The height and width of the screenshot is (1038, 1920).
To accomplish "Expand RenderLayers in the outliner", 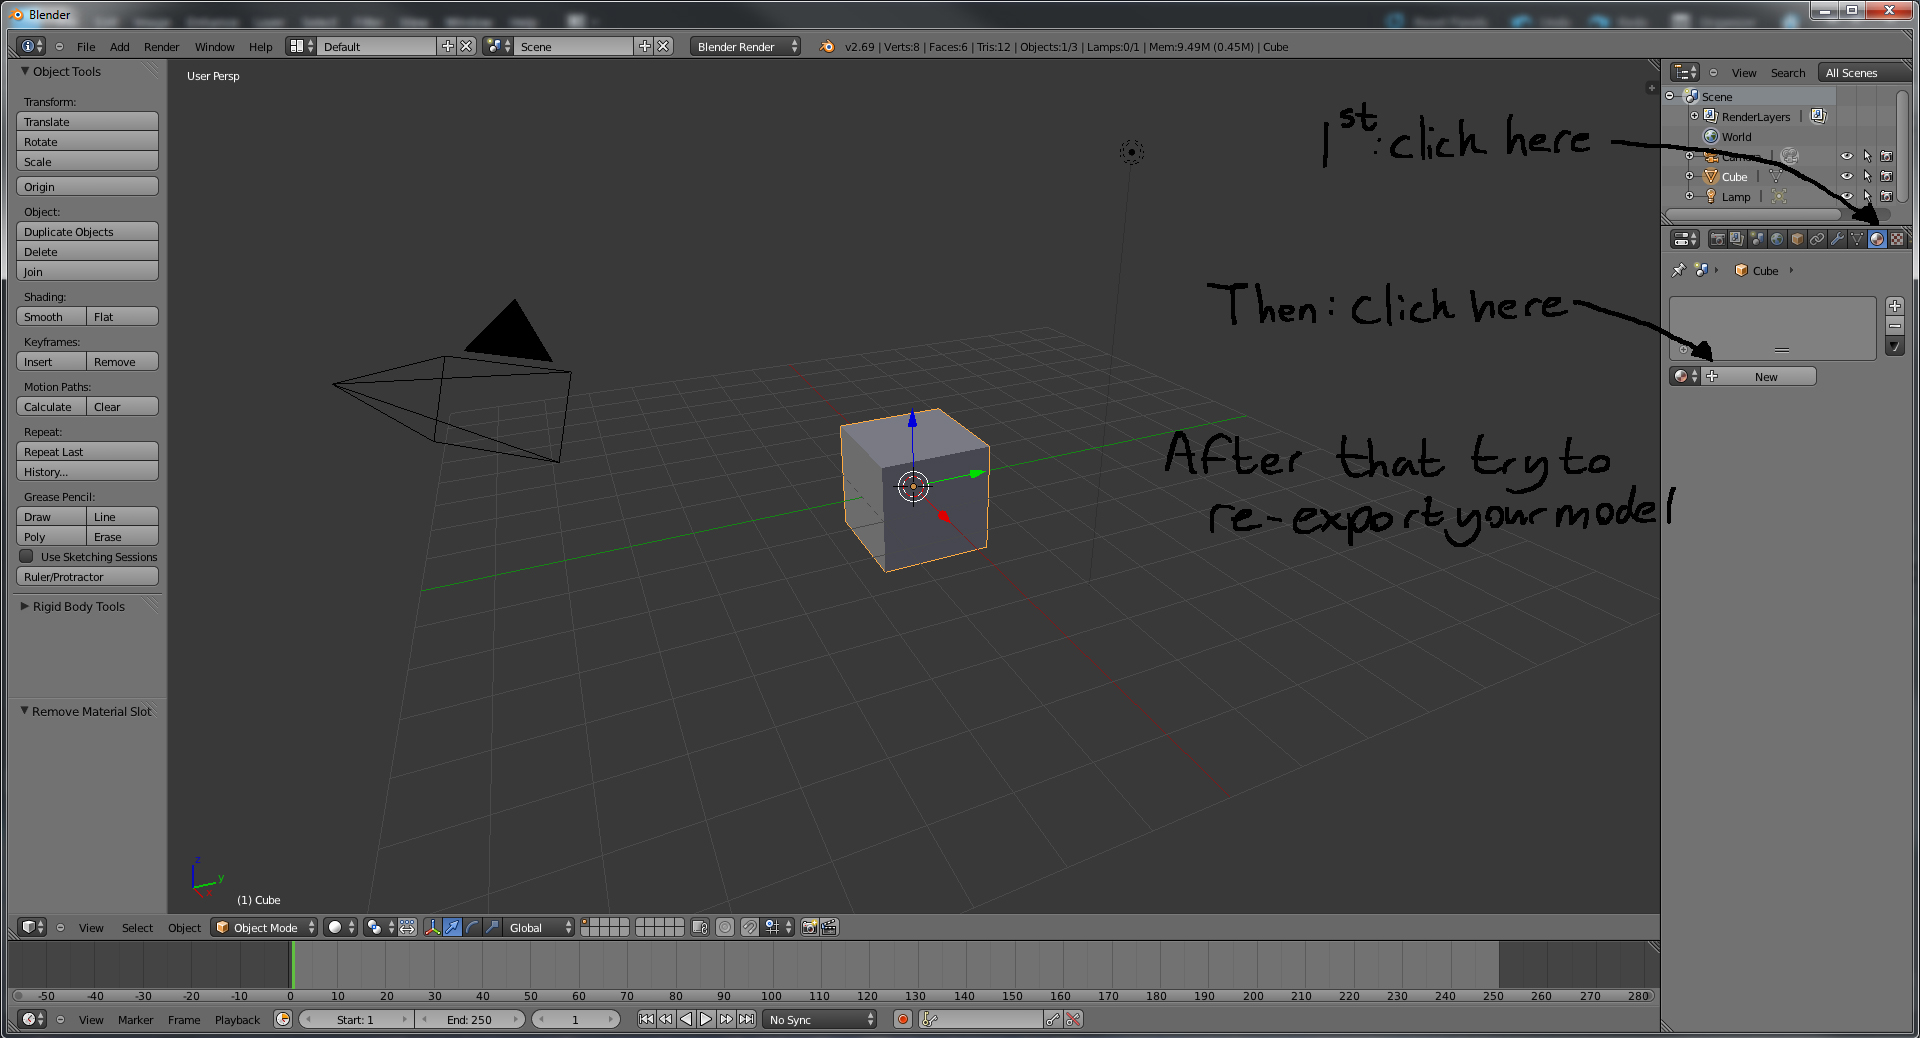I will (x=1695, y=116).
